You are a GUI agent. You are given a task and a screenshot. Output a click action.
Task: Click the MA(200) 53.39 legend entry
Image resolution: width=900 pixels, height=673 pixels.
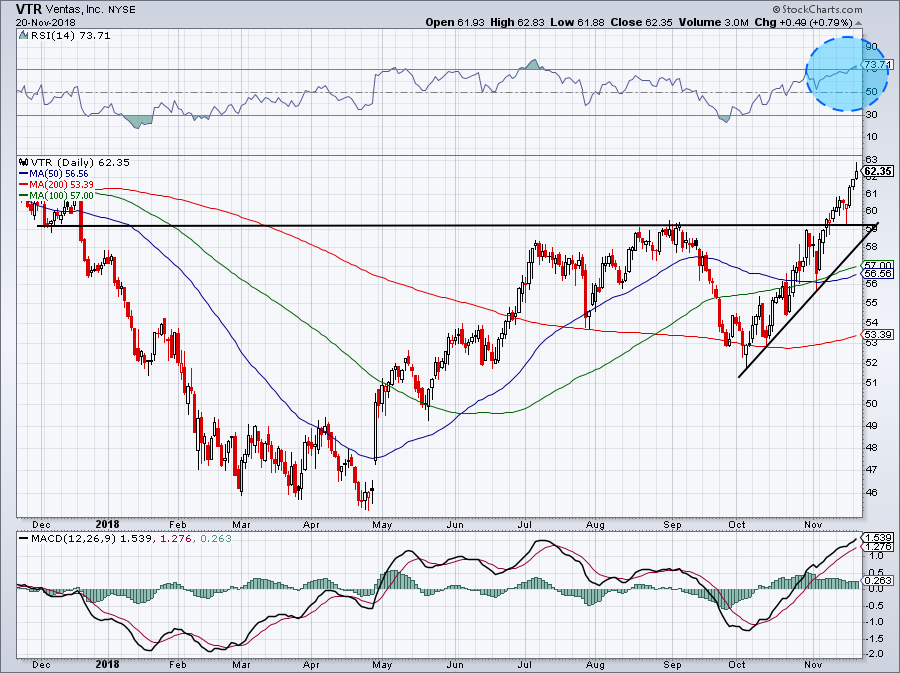click(56, 185)
